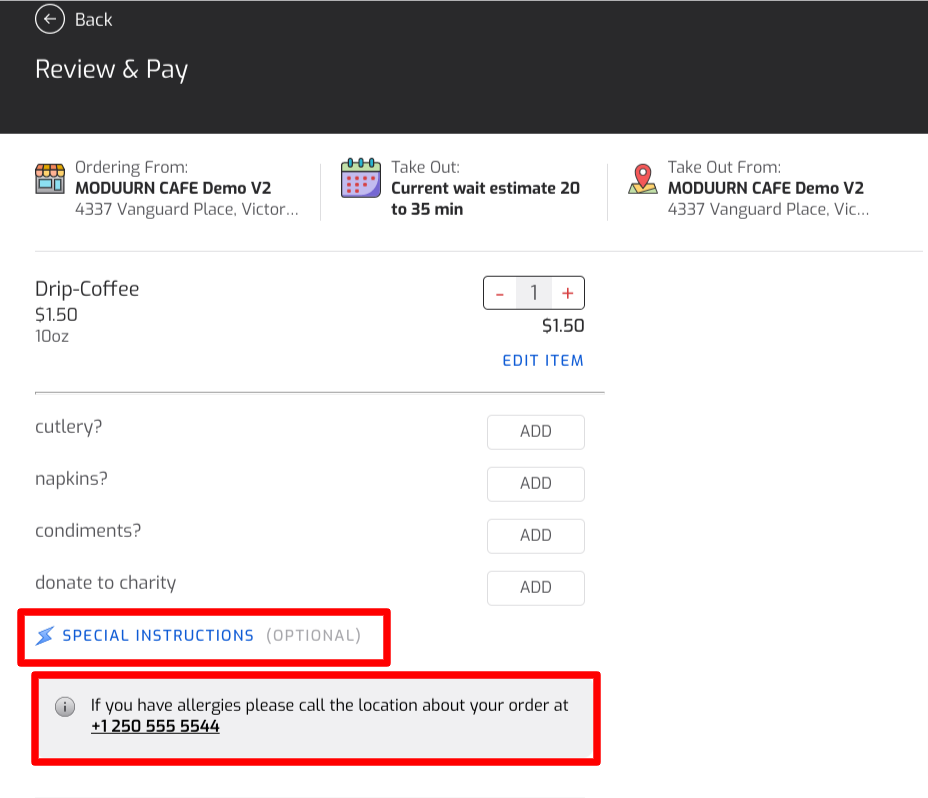
Task: Click the Drip-Coffee item name
Action: pos(87,289)
